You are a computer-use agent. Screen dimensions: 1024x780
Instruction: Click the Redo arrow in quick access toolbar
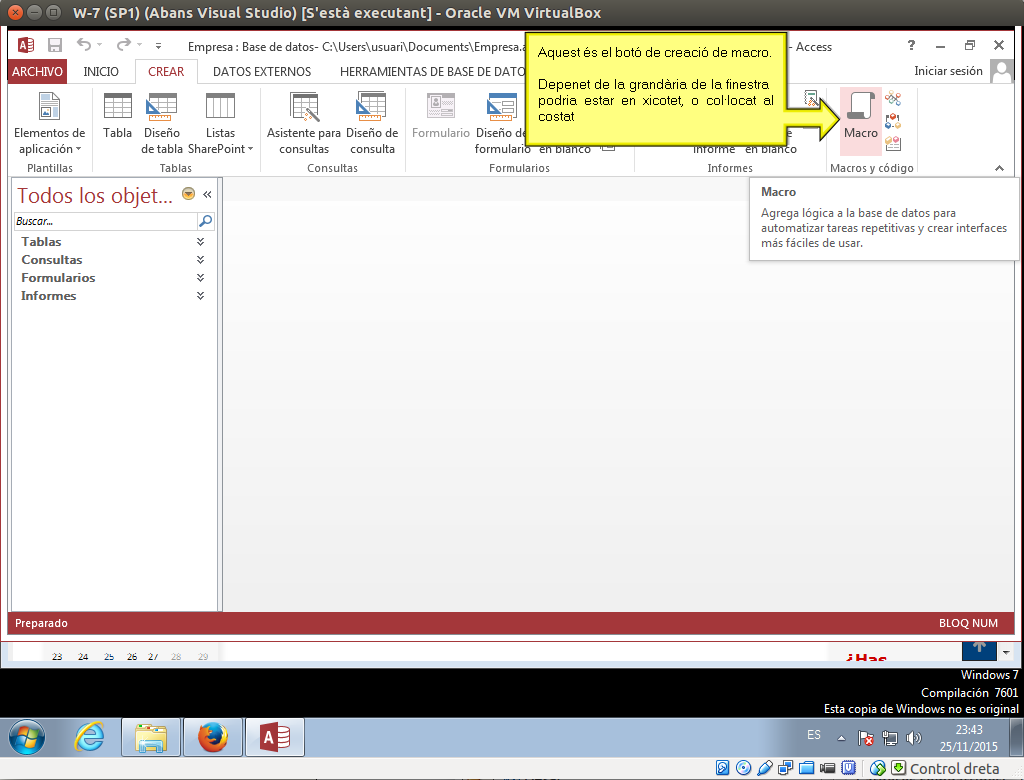point(123,44)
